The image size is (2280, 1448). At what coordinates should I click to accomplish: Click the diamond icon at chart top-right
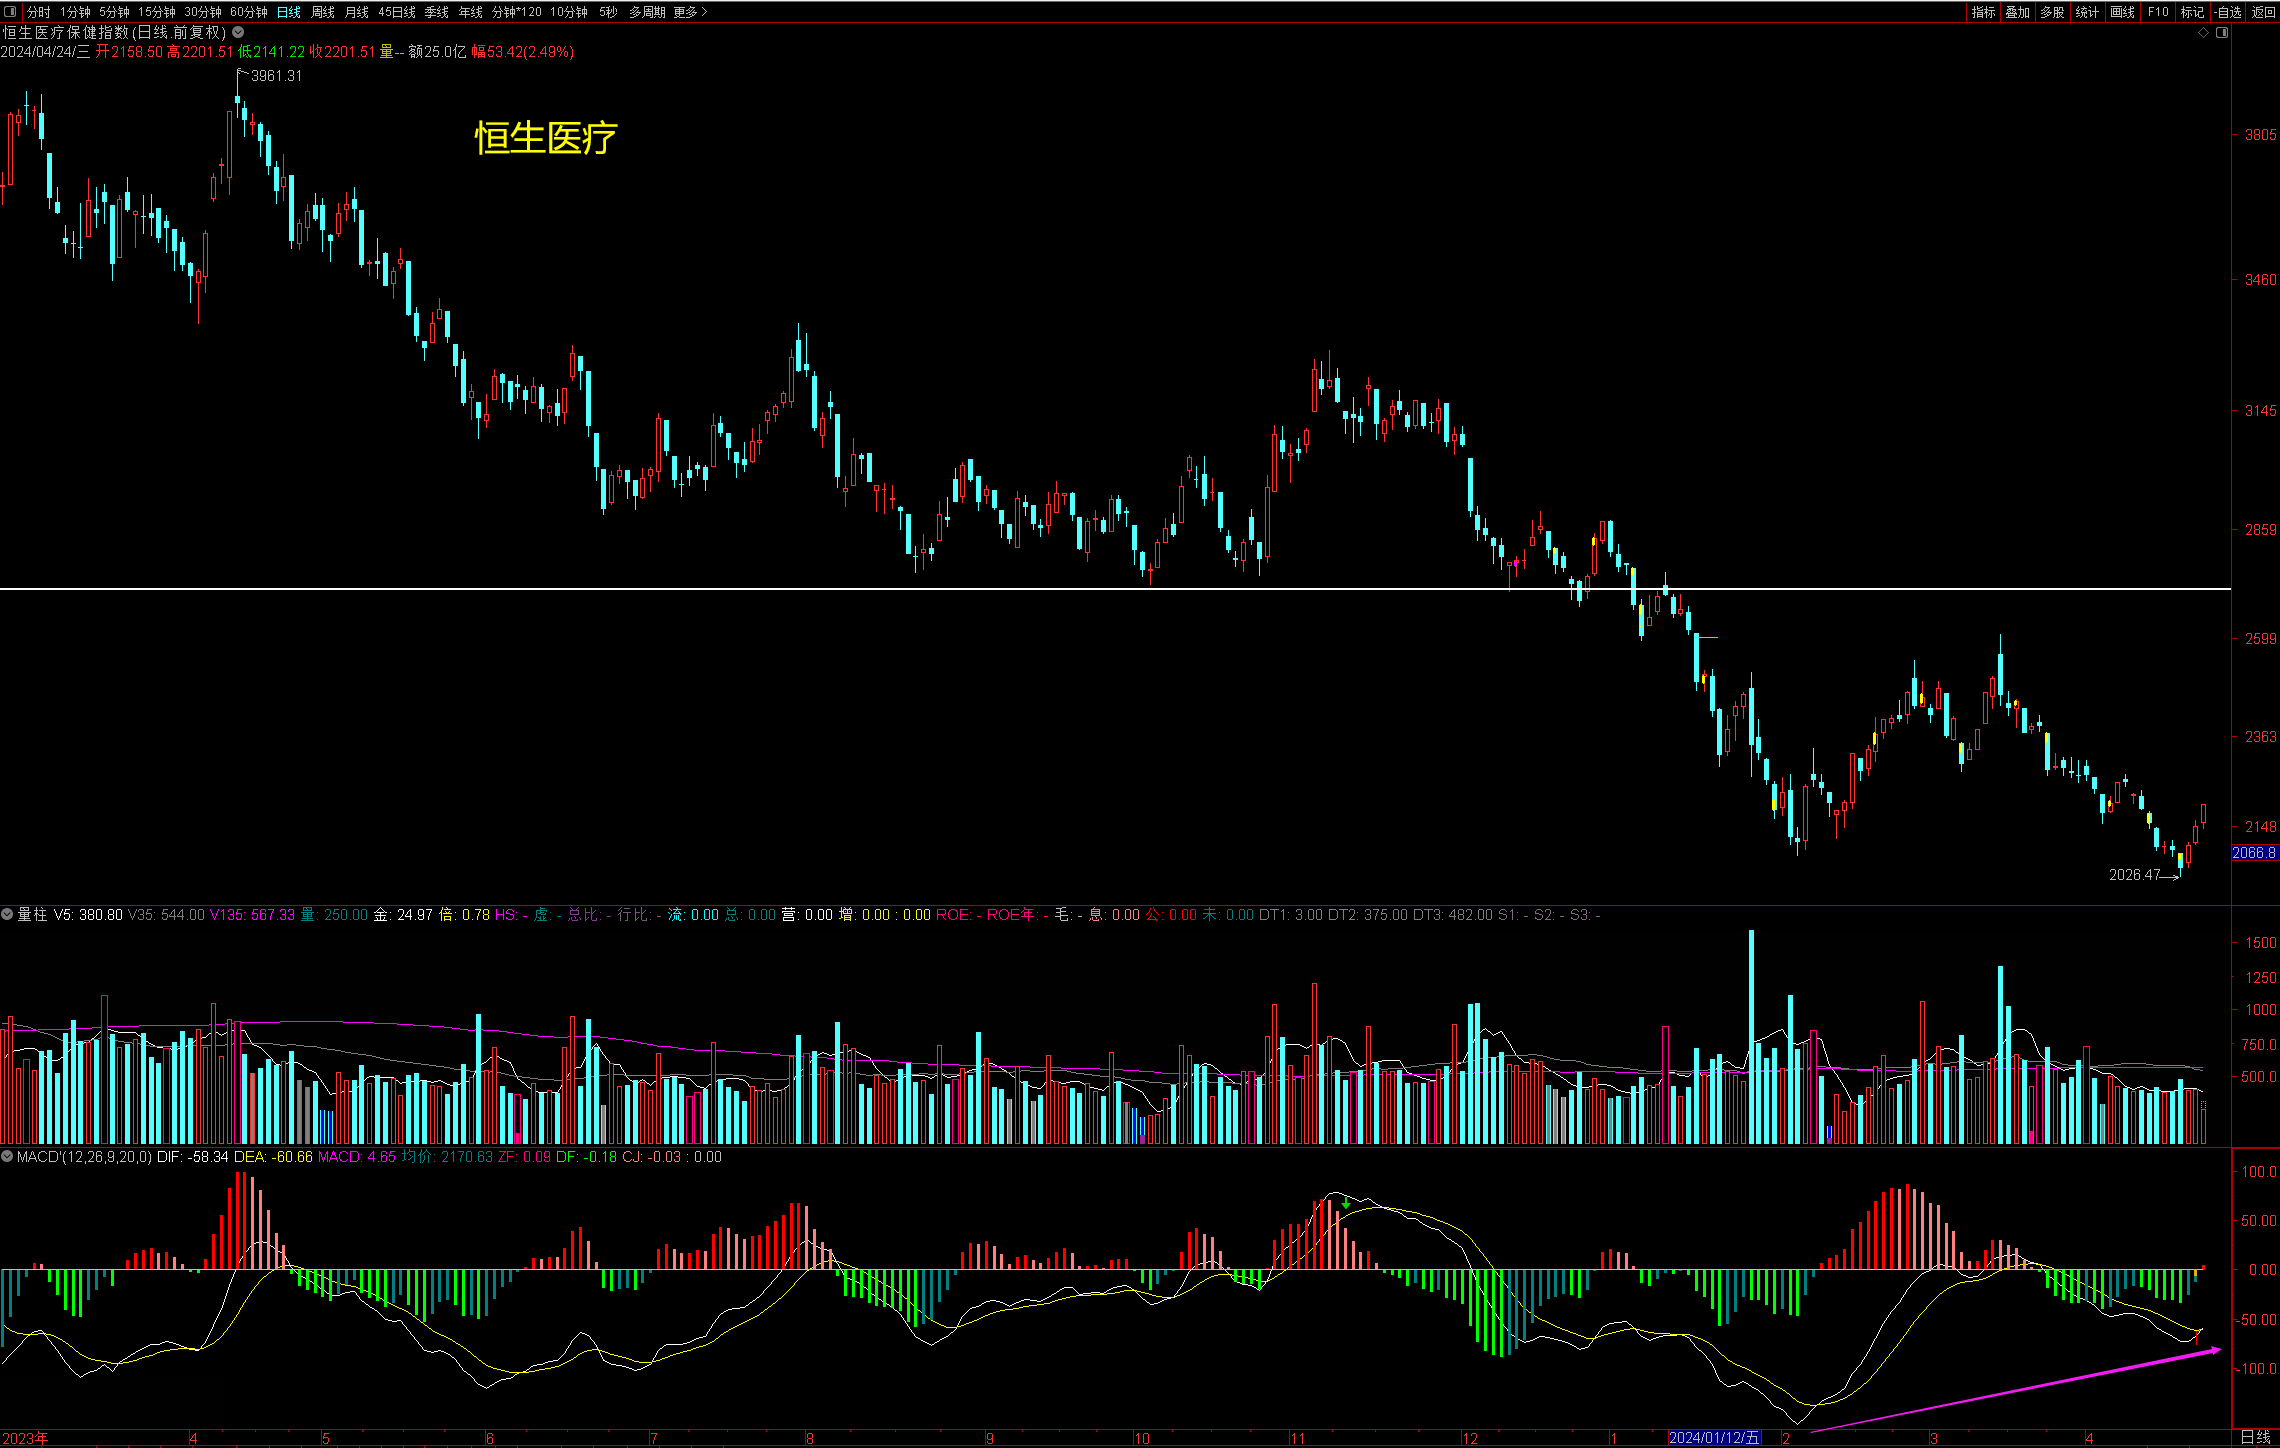click(2203, 33)
